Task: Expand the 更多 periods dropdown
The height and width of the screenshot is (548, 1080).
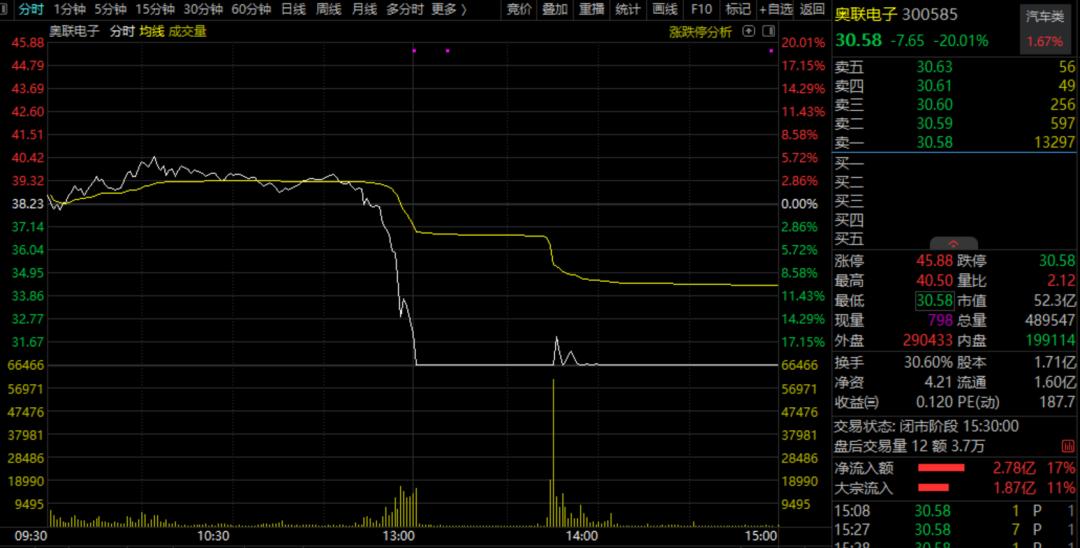Action: 449,9
